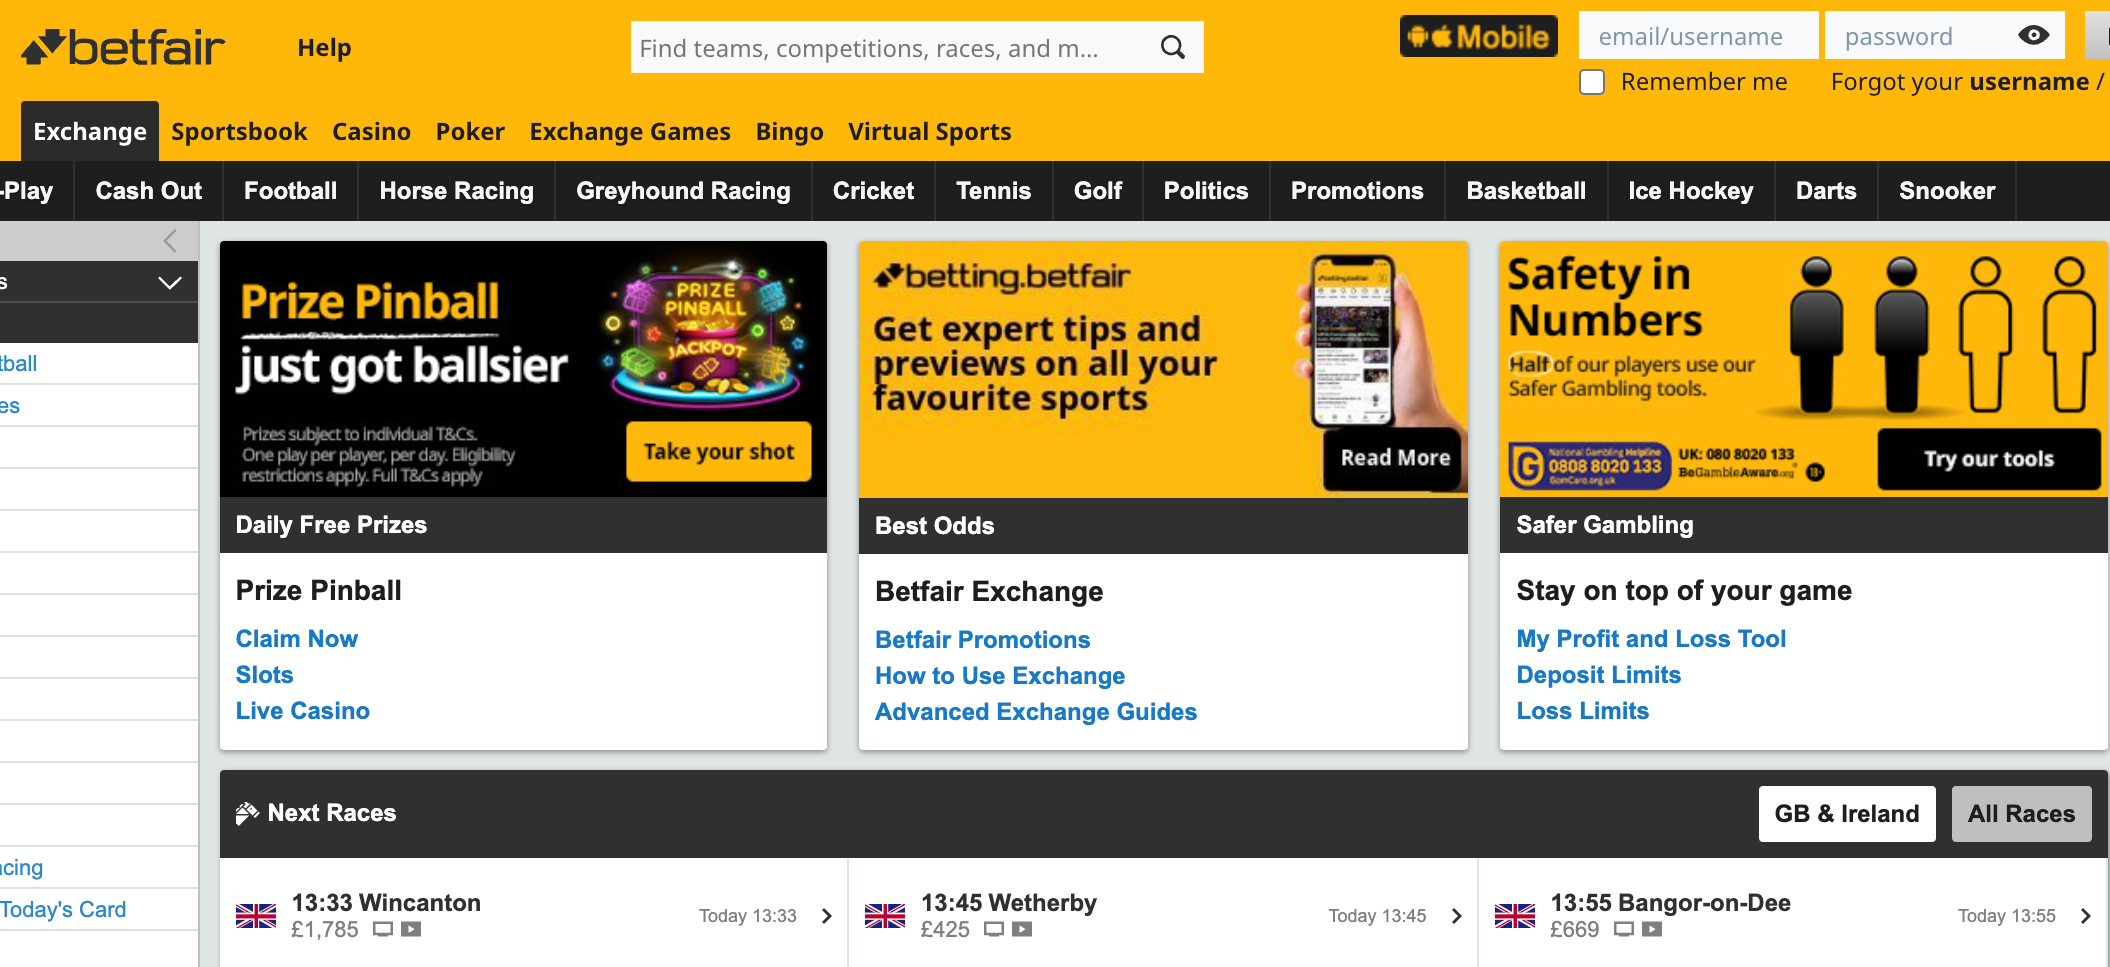
Task: Click the Next Races horse icon
Action: [246, 813]
